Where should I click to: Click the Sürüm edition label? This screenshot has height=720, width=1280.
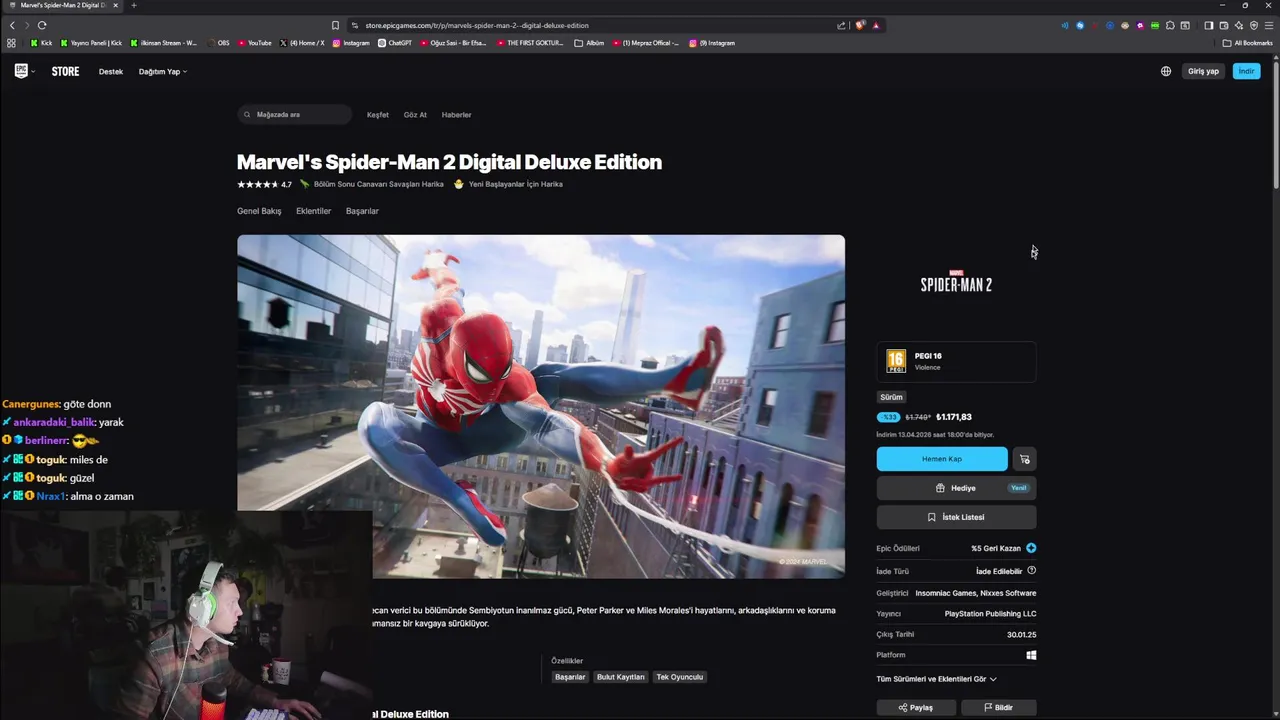[x=891, y=397]
